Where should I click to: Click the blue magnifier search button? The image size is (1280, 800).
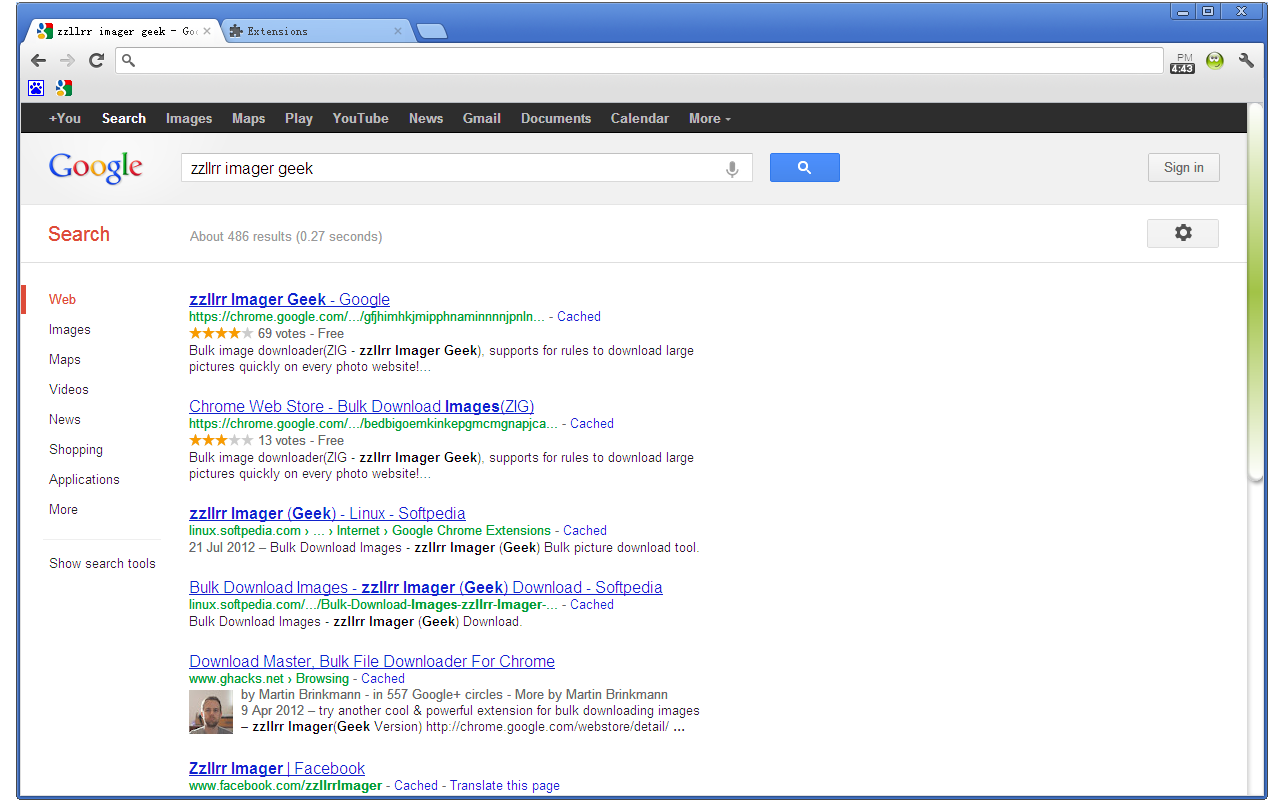pos(805,168)
